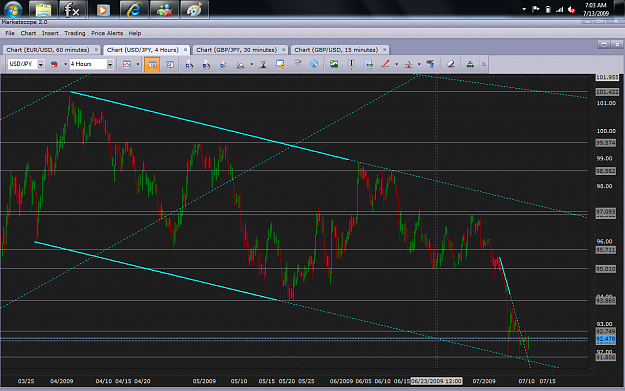Image resolution: width=625 pixels, height=391 pixels.
Task: Open dropdown arrow beside the disconnect icon
Action: pyautogui.click(x=65, y=64)
